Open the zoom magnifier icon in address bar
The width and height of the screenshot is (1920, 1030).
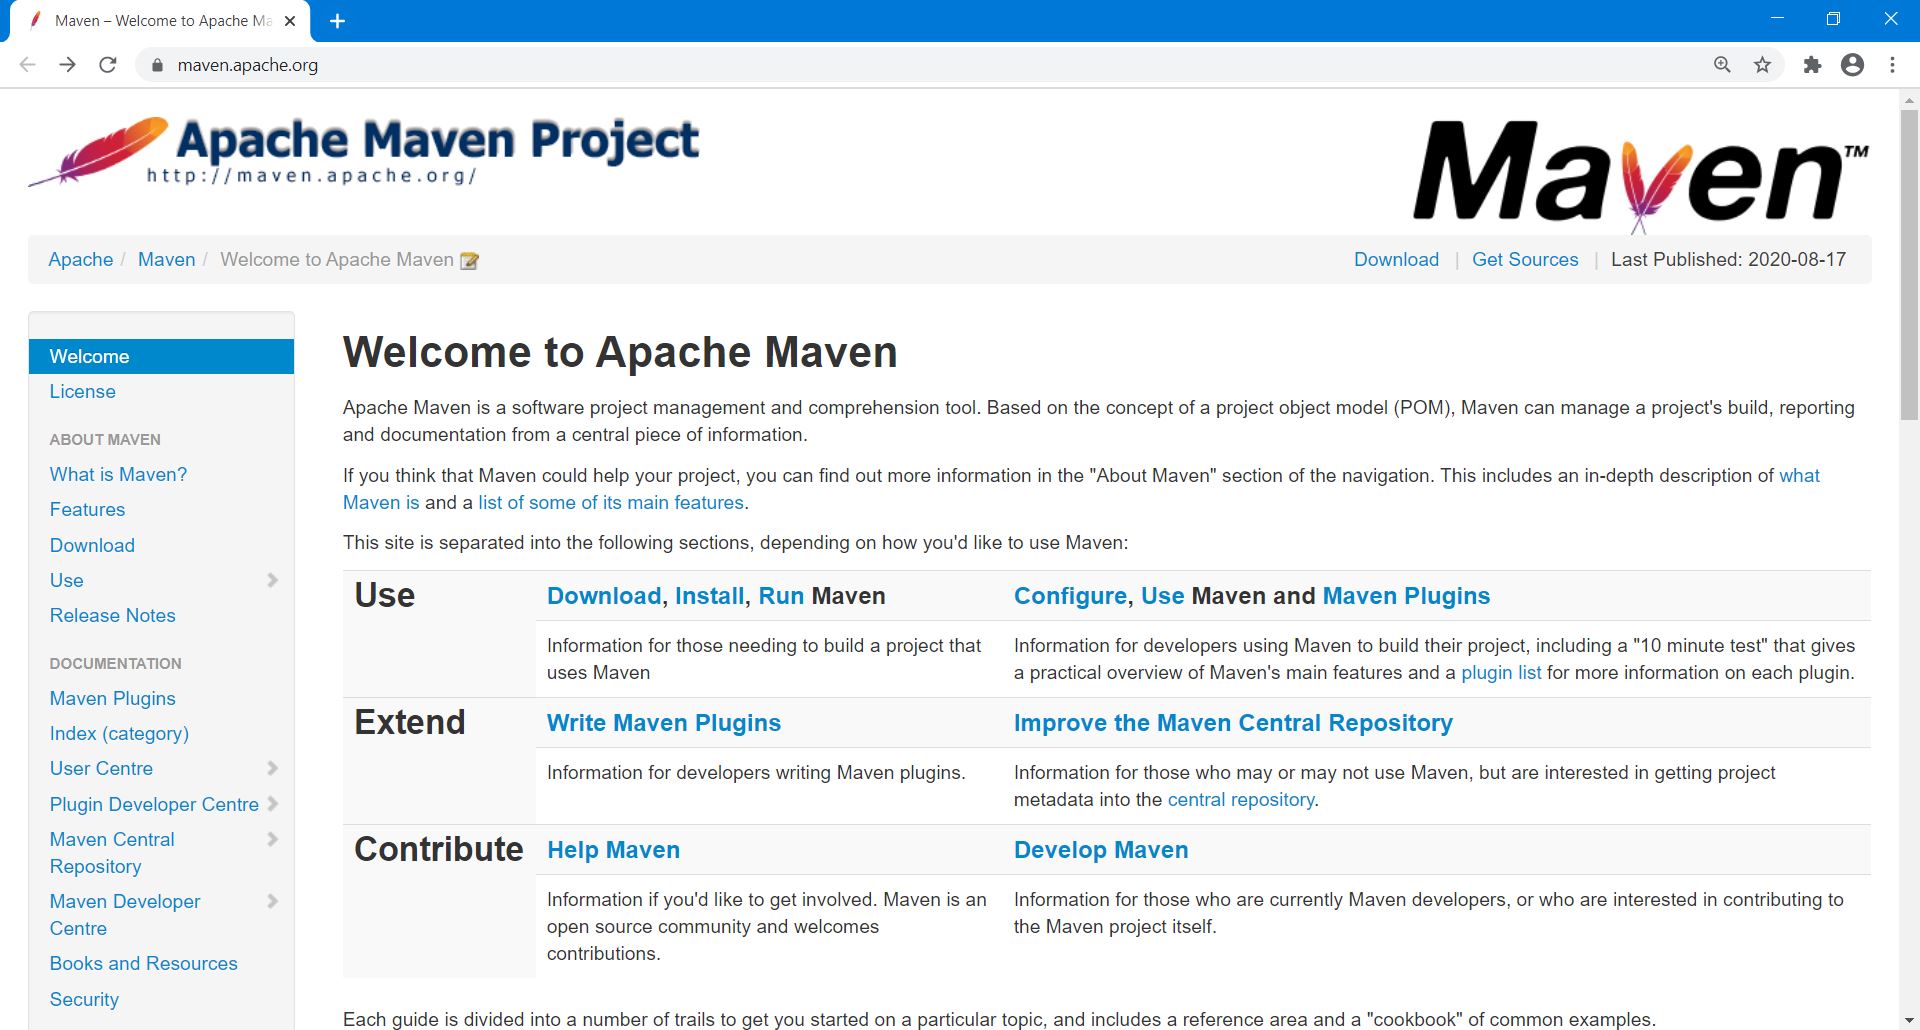coord(1722,65)
